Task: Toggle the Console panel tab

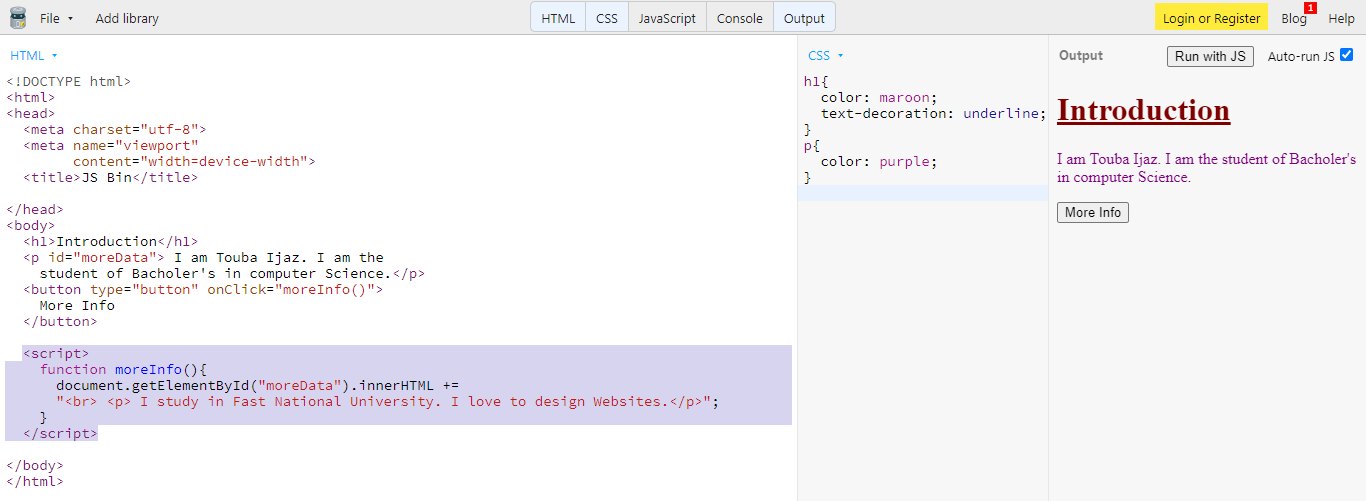Action: [x=740, y=18]
